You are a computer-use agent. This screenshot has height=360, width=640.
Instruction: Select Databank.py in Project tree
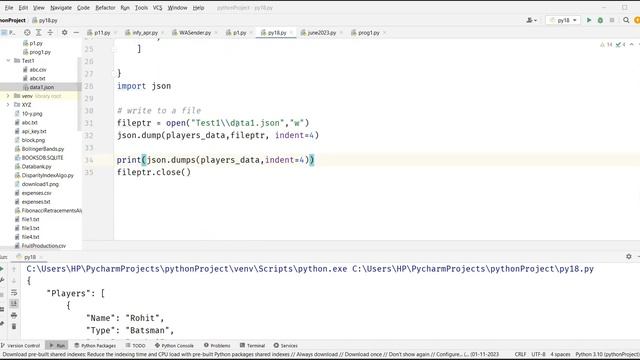point(36,167)
